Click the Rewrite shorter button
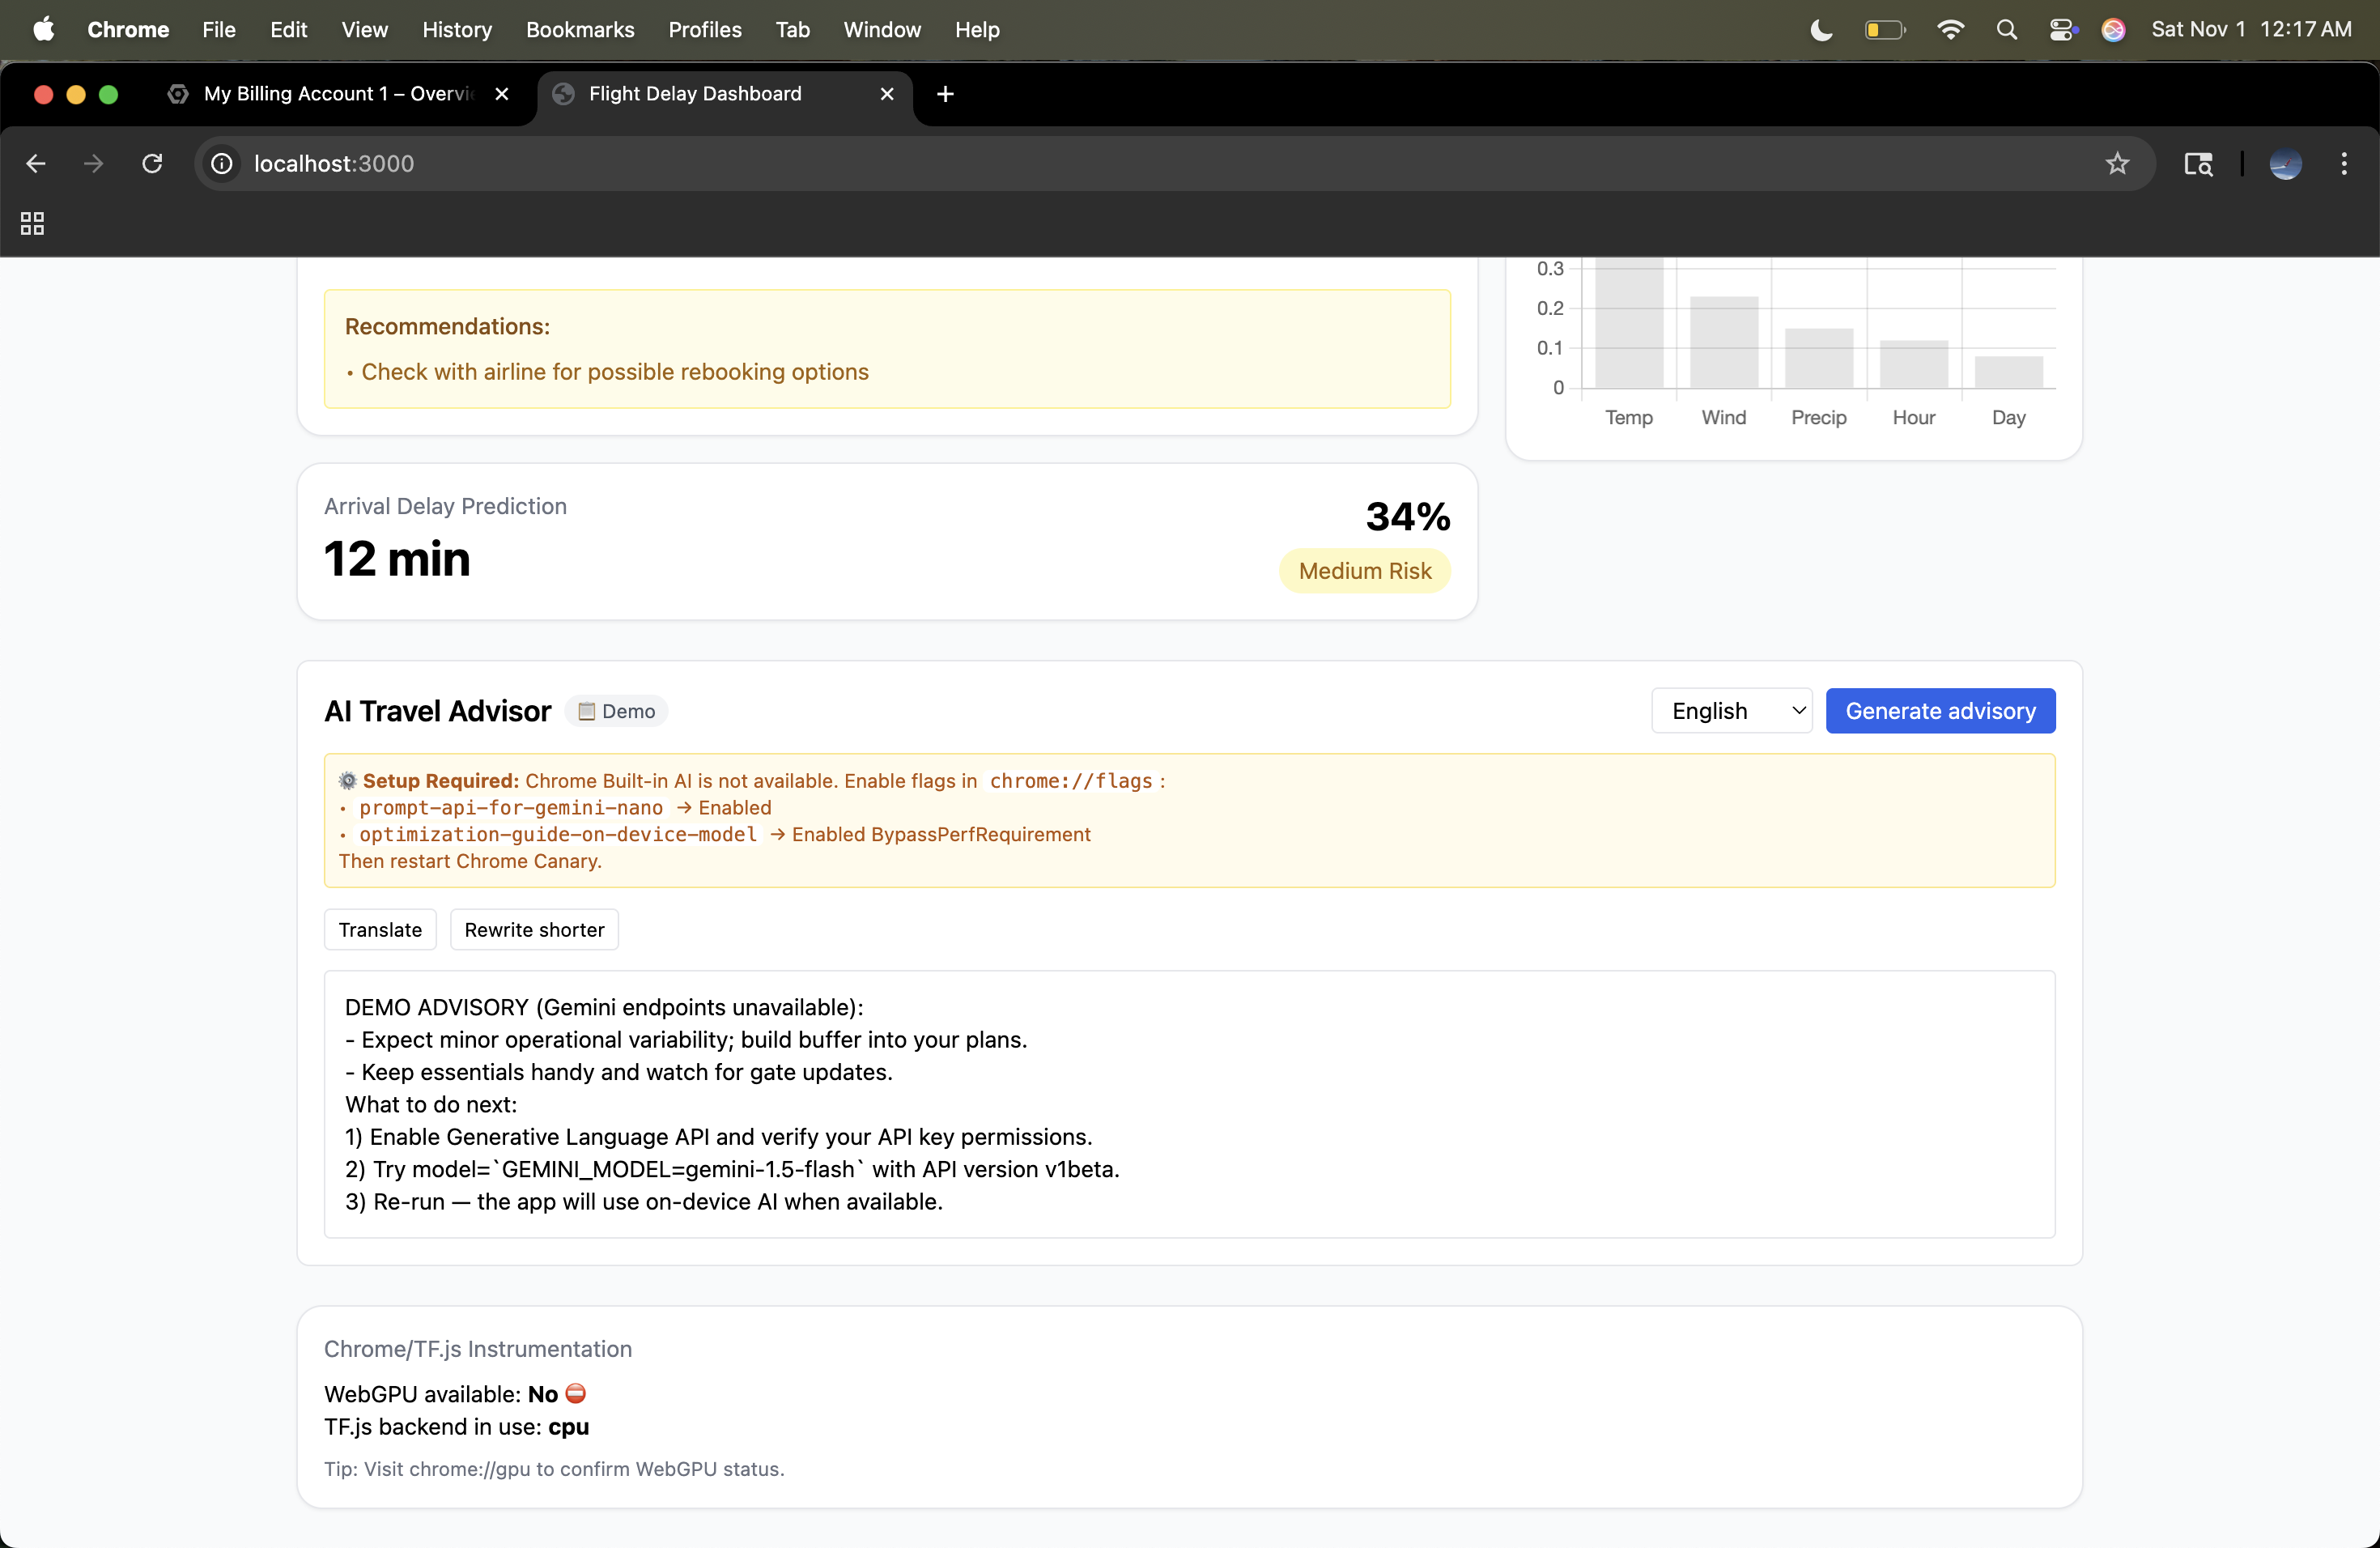Screen dimensions: 2380x1548 coord(534,929)
